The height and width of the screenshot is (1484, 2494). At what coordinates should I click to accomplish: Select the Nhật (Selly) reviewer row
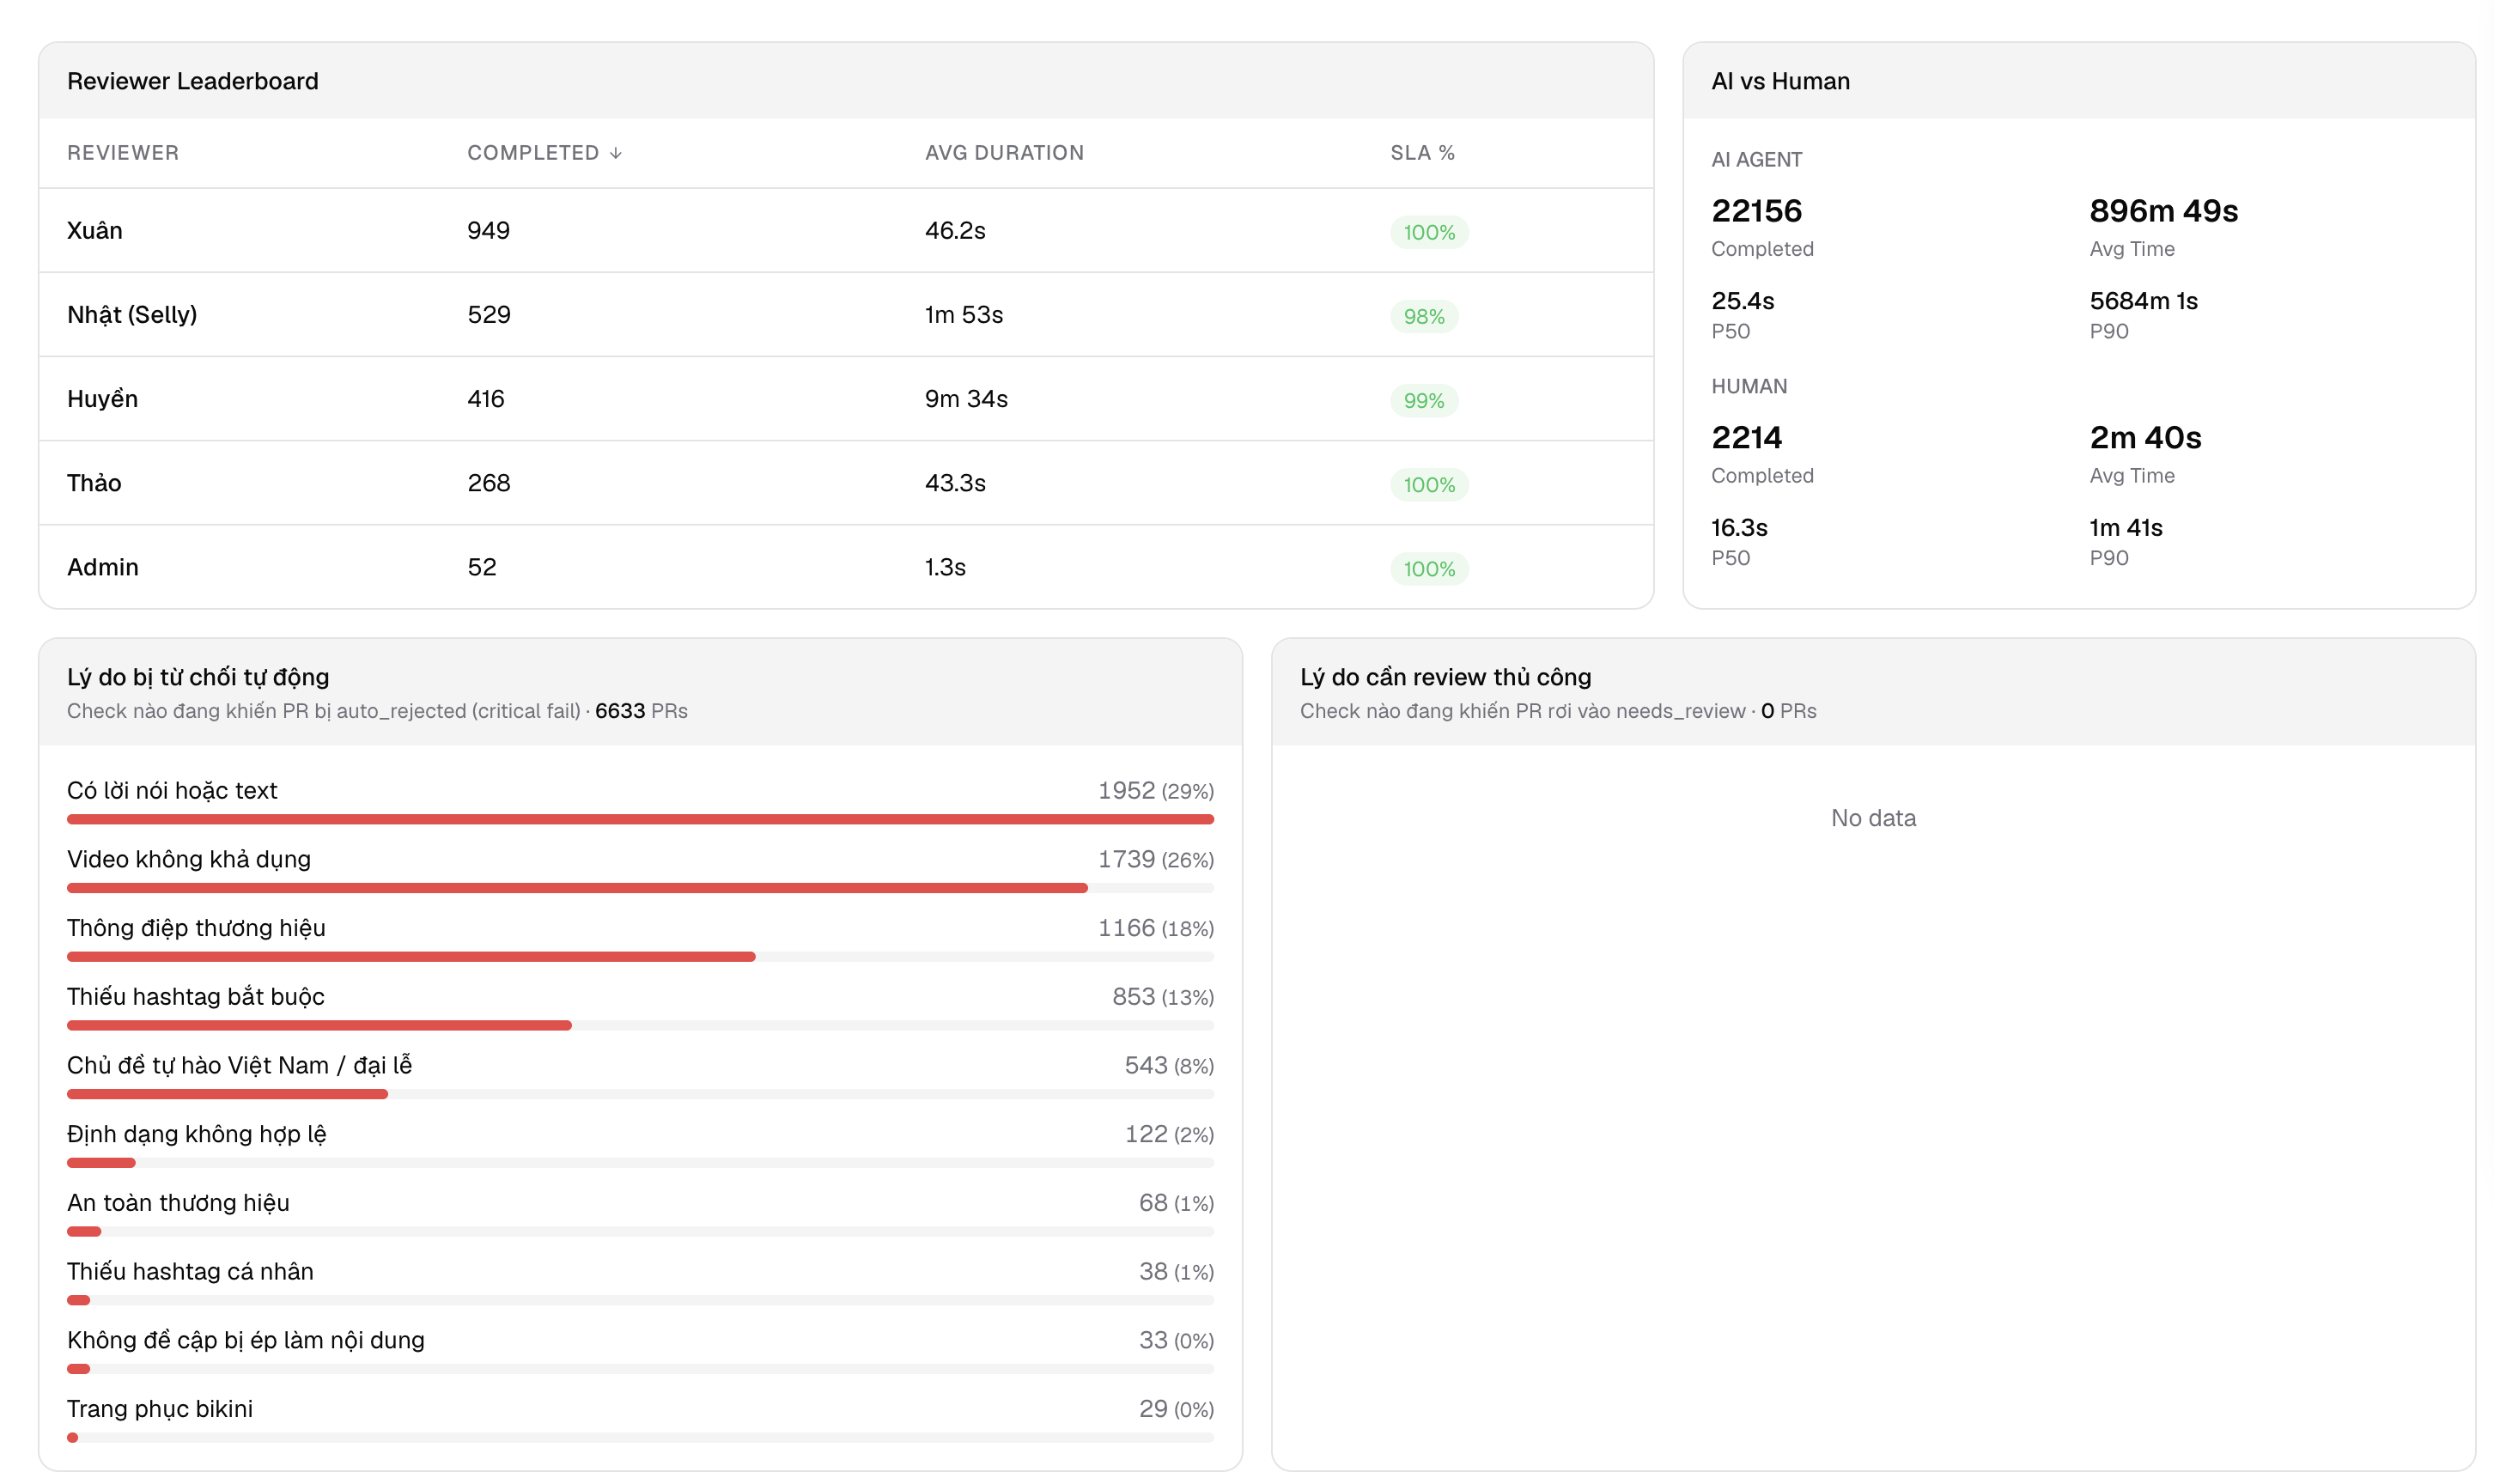pos(846,315)
